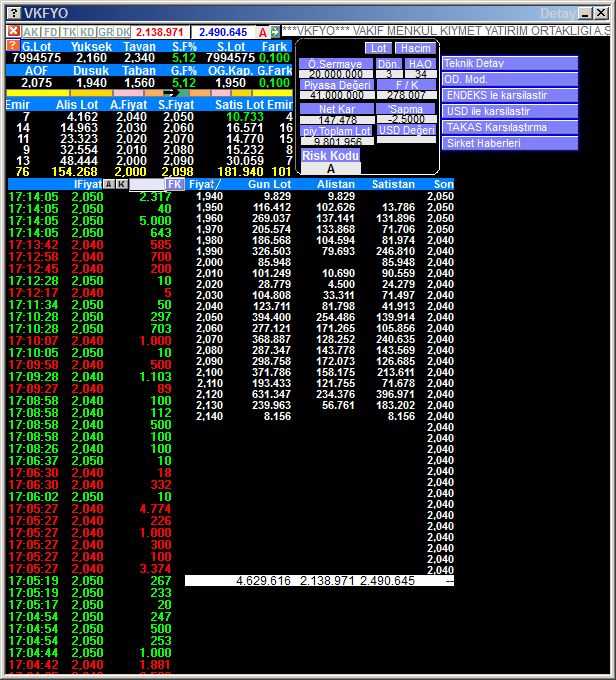The width and height of the screenshot is (616, 680).
Task: Toggle the KD toolbar button
Action: (x=87, y=32)
